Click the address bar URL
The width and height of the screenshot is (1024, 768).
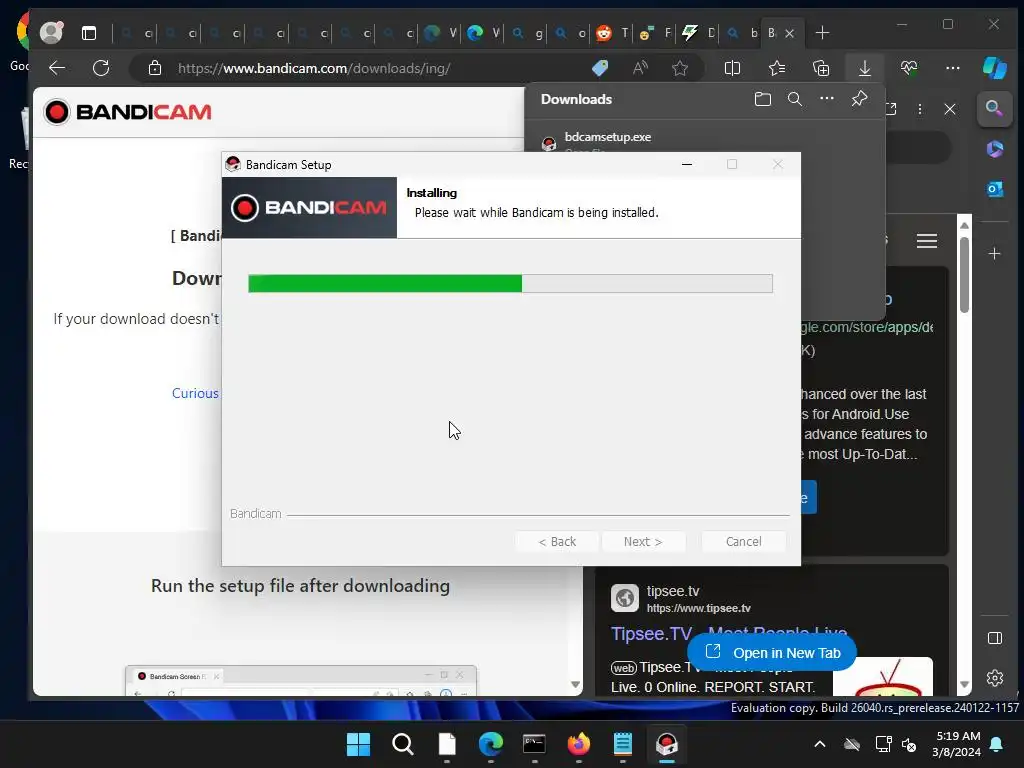(x=313, y=68)
